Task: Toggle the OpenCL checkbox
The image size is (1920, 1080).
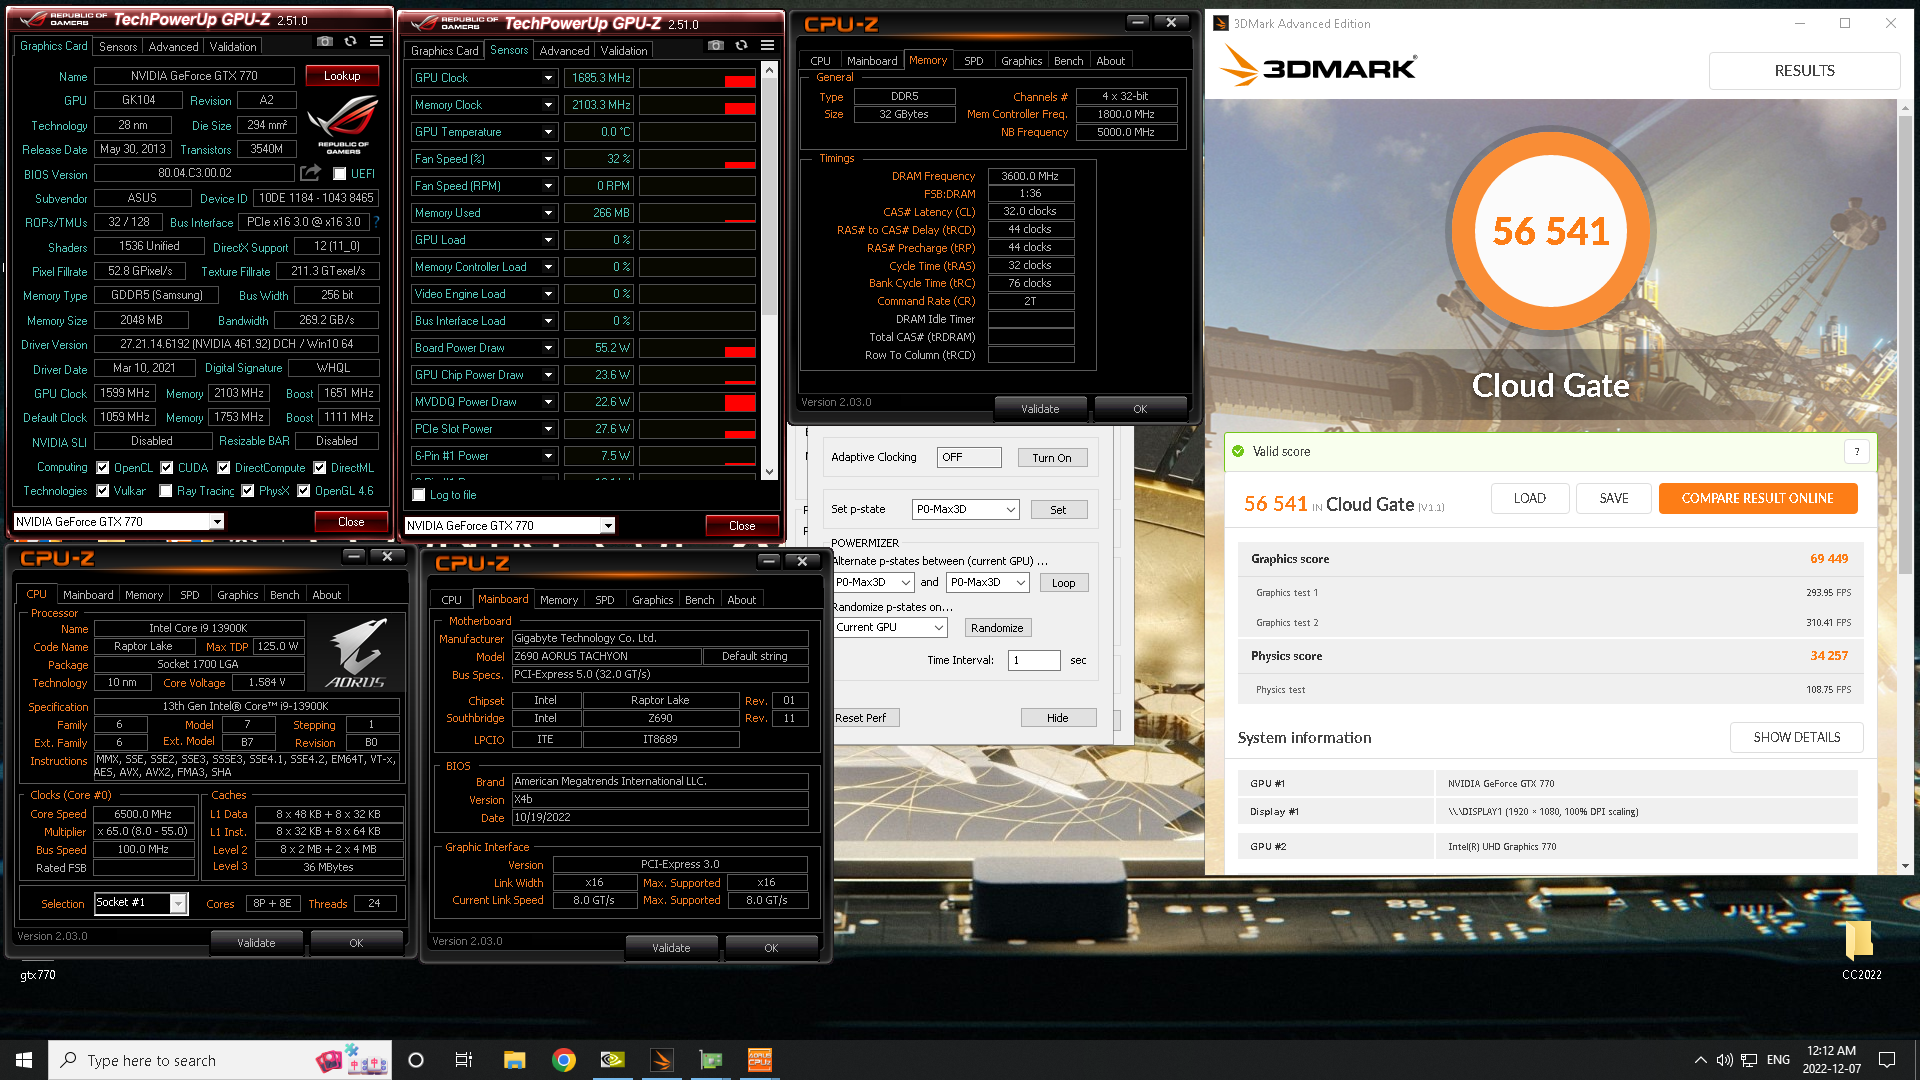Action: 102,468
